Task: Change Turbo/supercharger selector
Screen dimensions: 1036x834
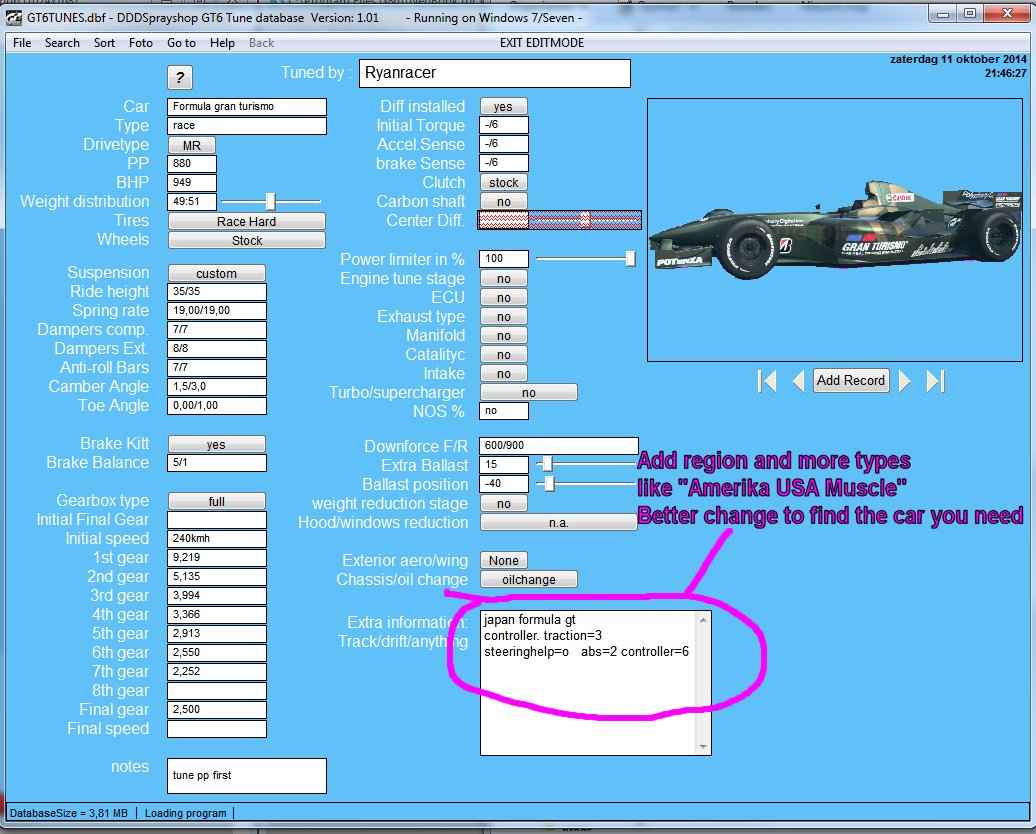Action: (529, 393)
